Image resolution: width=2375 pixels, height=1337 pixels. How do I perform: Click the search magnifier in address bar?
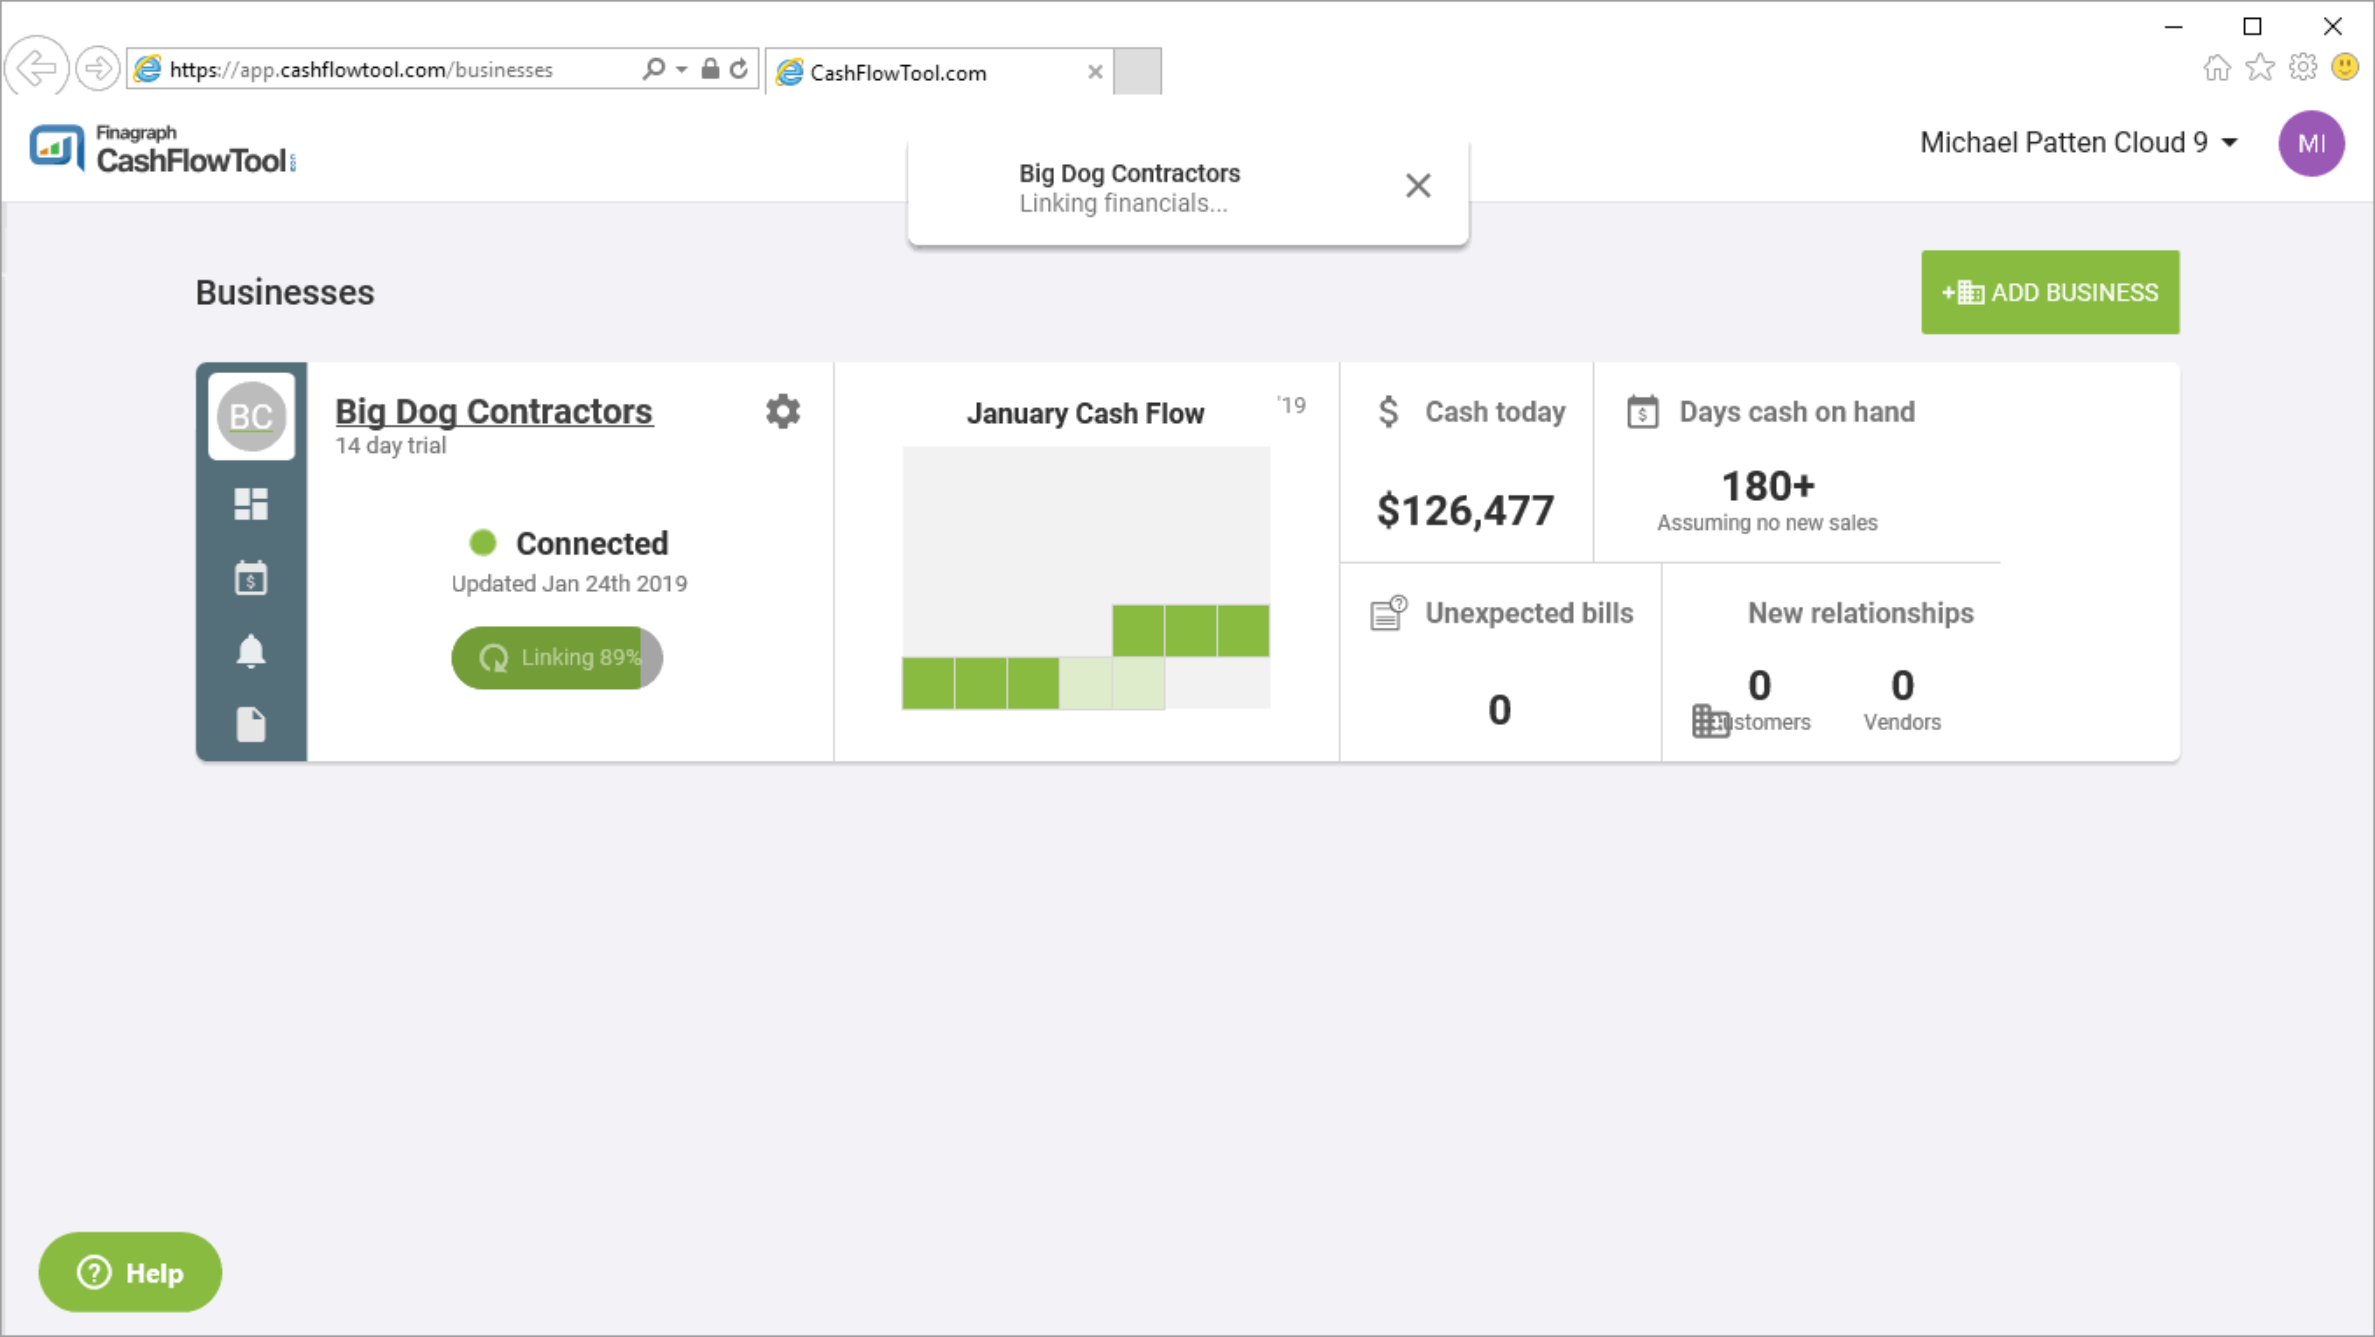(653, 68)
